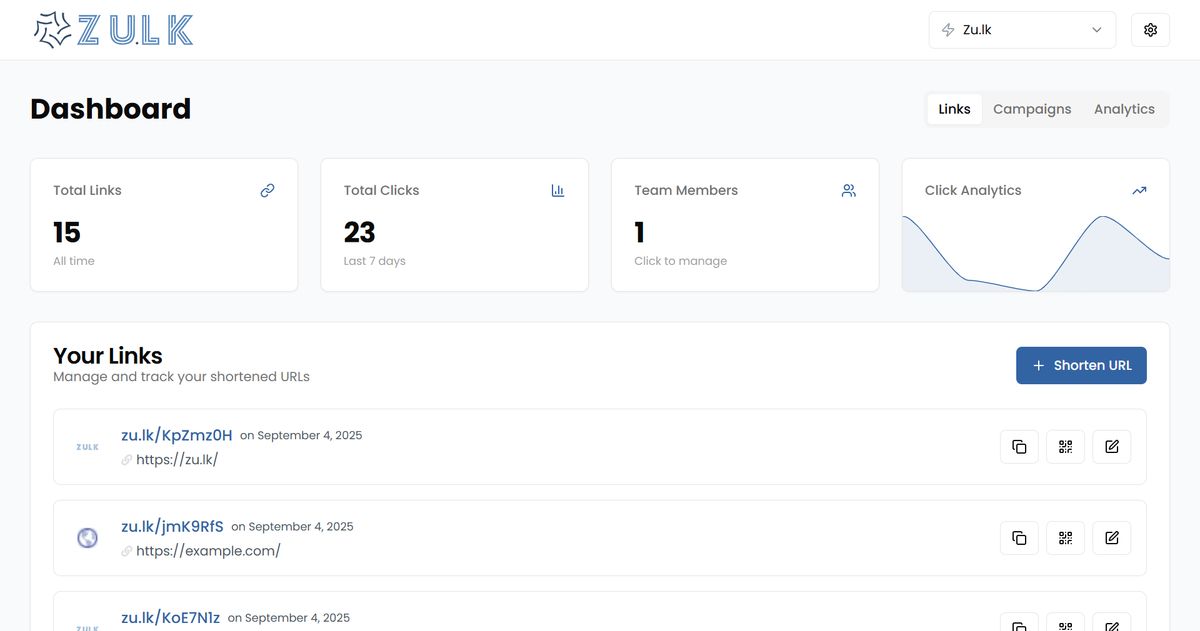This screenshot has height=631, width=1200.
Task: Copy the zu.lk/jmK9RfS short link
Action: [1019, 538]
